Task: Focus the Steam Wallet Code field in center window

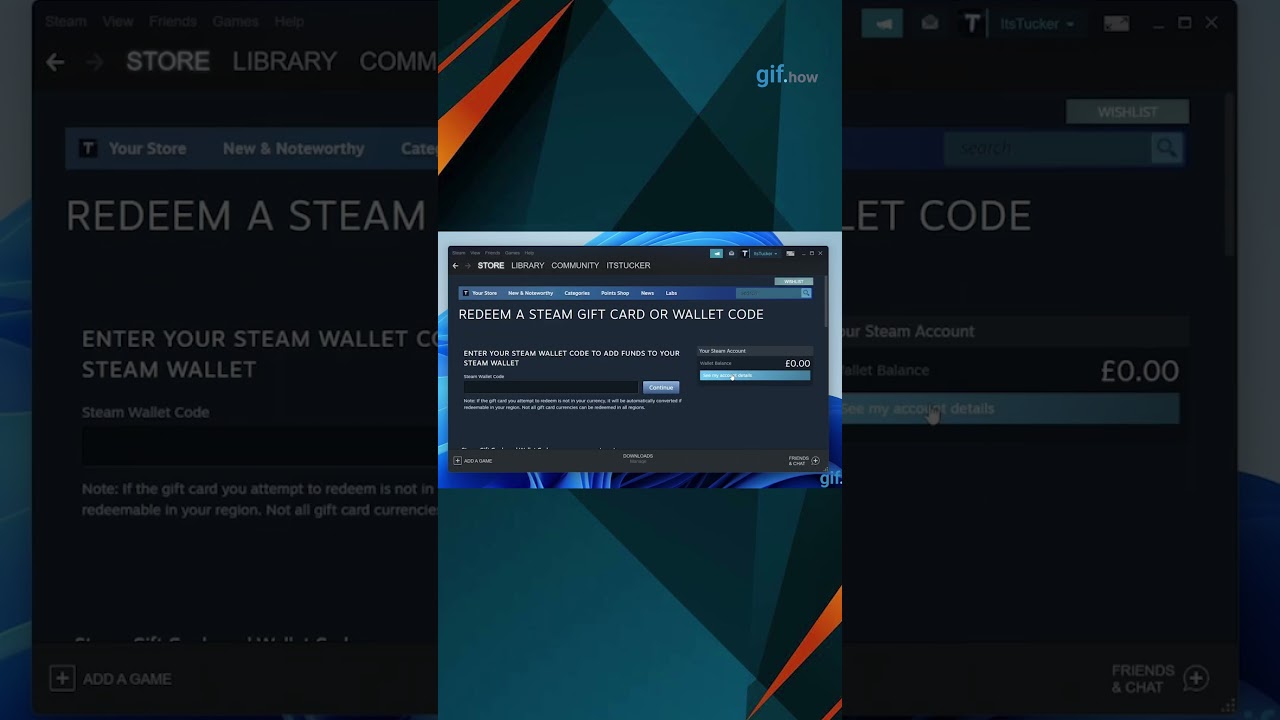Action: pyautogui.click(x=550, y=387)
